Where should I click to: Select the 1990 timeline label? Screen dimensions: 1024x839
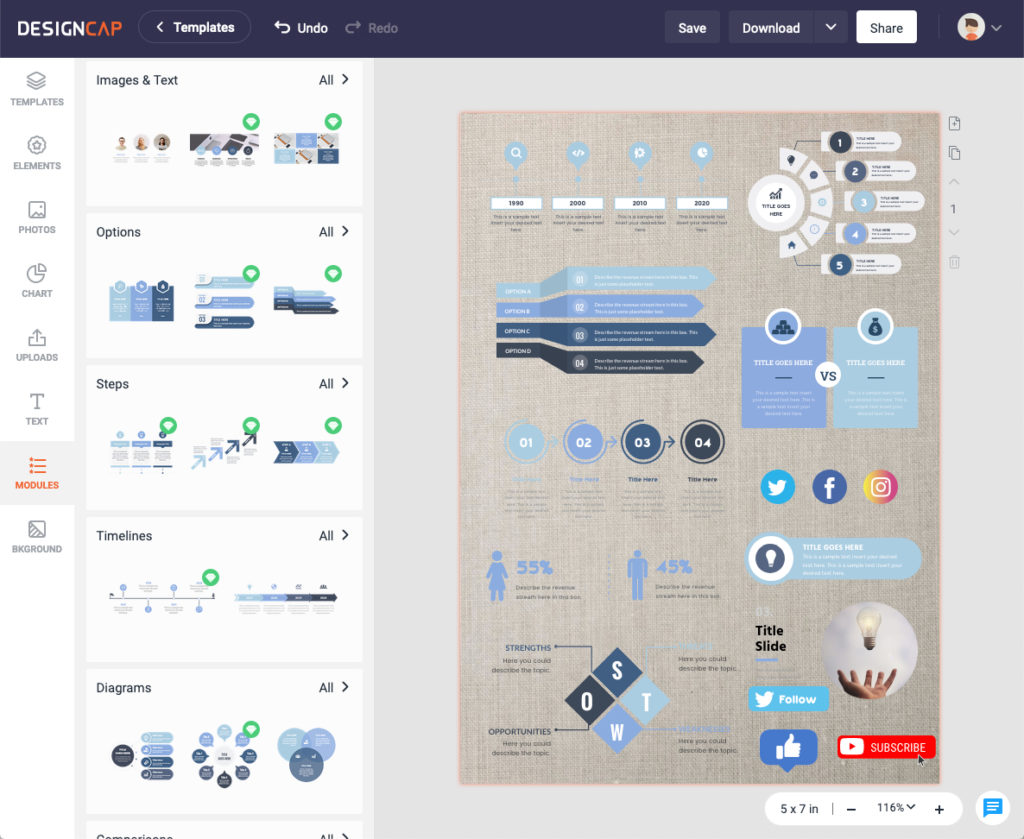coord(516,203)
